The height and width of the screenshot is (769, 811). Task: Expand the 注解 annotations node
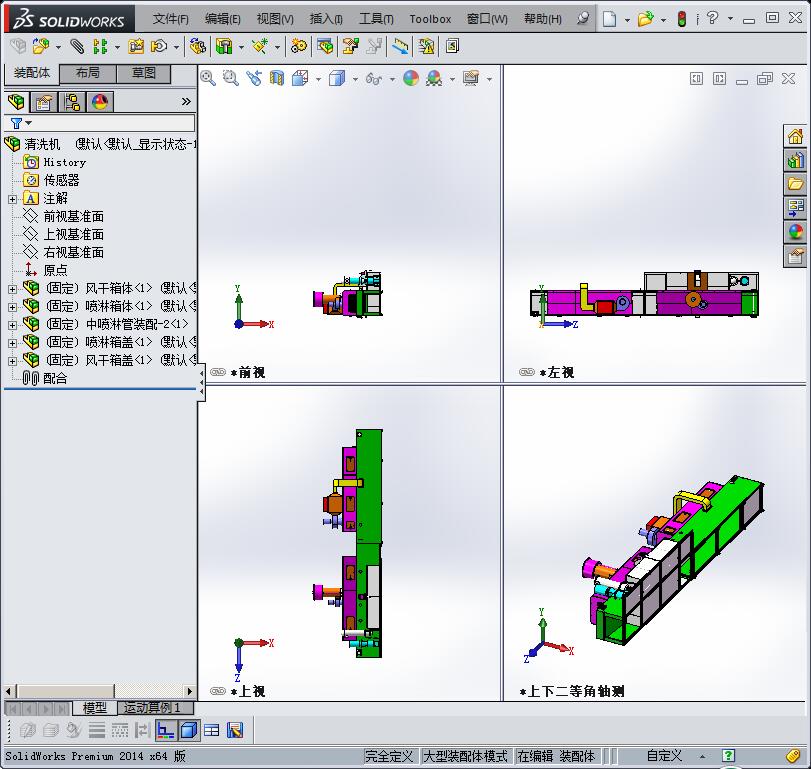click(12, 199)
